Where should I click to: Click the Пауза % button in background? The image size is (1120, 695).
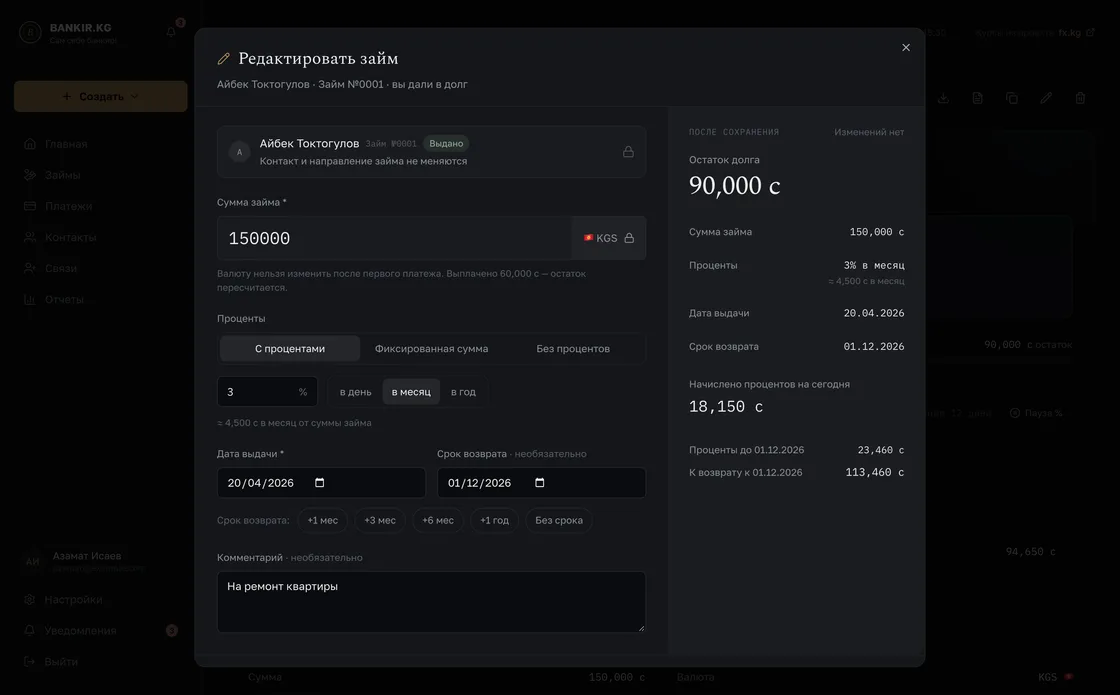tap(1036, 413)
